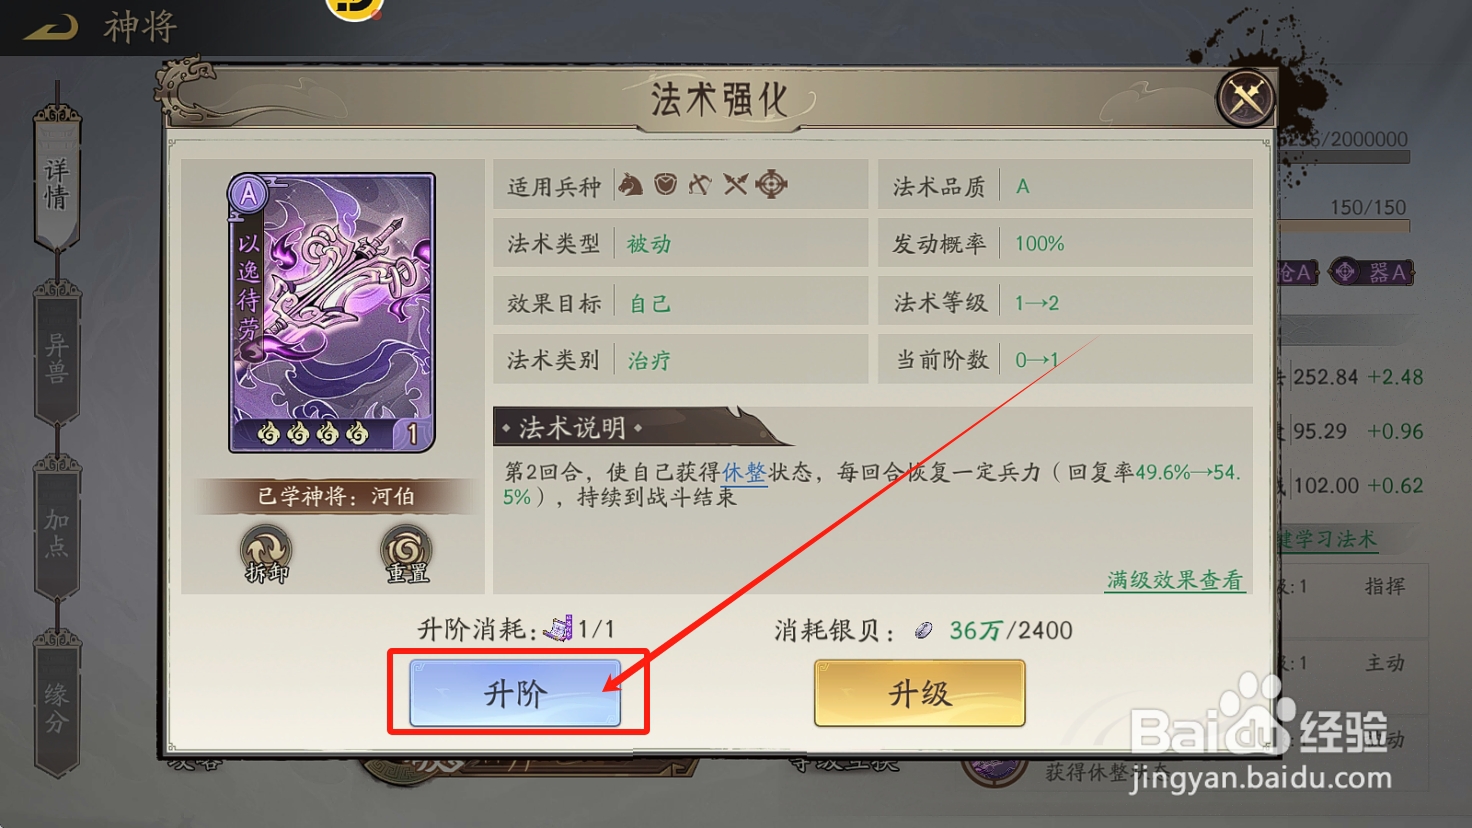
Task: Open the 详情 side tab
Action: tap(57, 184)
